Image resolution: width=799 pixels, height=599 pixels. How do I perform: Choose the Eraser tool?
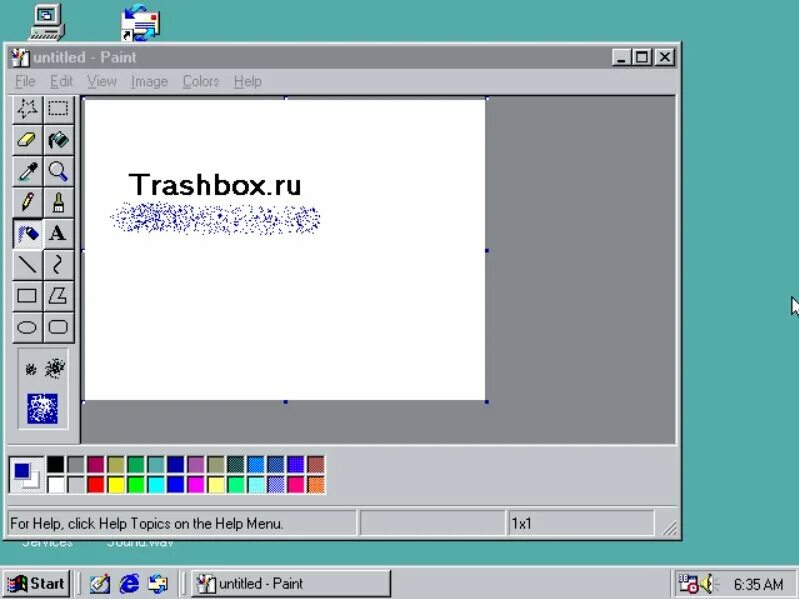pyautogui.click(x=28, y=140)
